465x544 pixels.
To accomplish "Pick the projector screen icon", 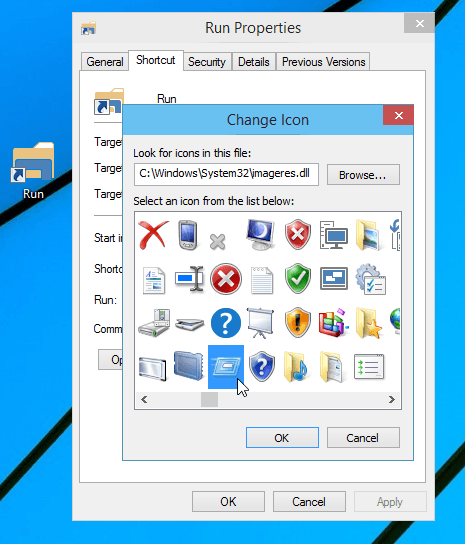I will (260, 323).
